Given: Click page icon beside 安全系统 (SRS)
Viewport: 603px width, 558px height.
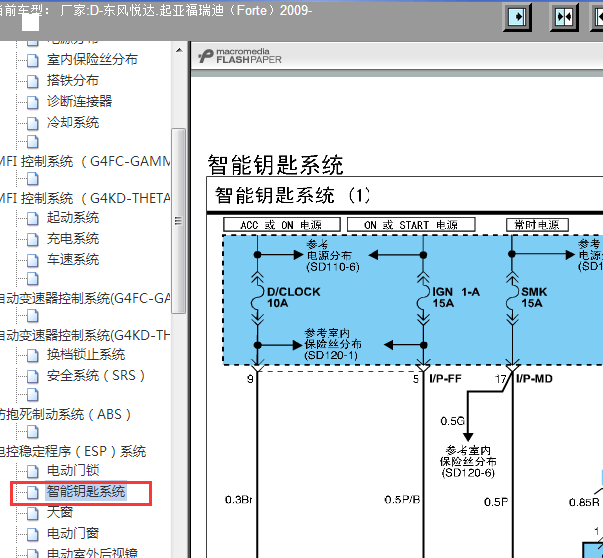Looking at the screenshot, I should point(33,376).
